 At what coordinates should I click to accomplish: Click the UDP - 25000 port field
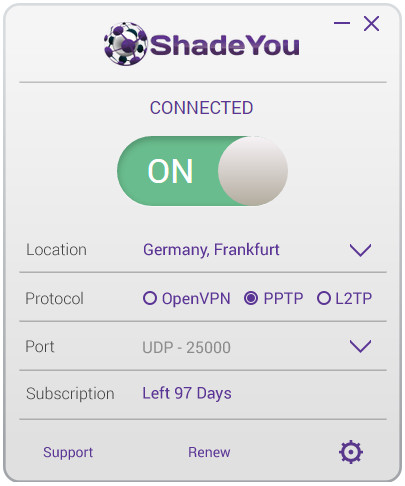(186, 347)
